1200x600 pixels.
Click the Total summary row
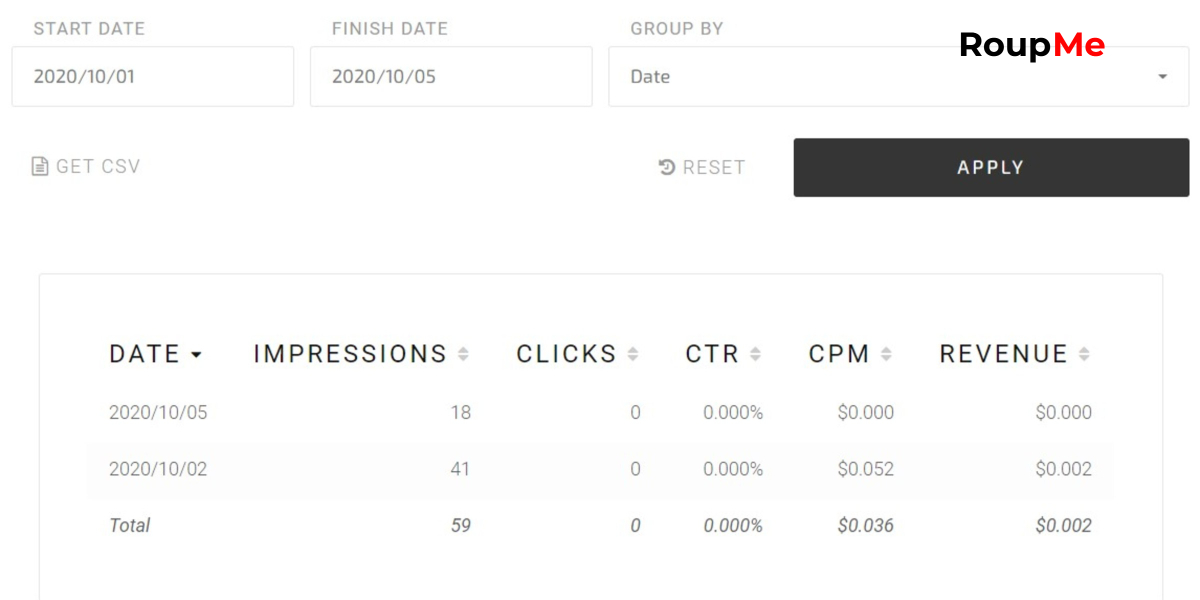click(600, 525)
